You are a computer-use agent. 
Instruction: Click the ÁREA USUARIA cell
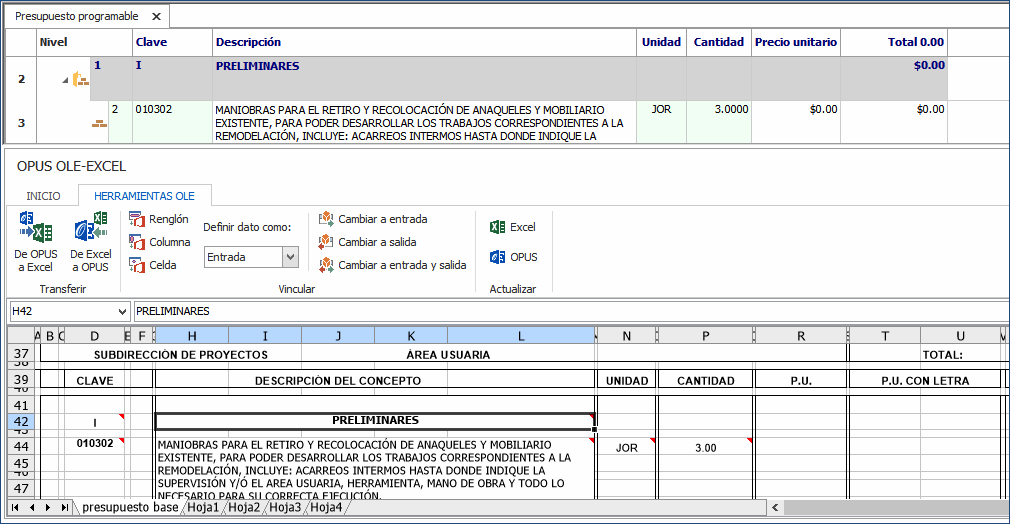click(448, 354)
